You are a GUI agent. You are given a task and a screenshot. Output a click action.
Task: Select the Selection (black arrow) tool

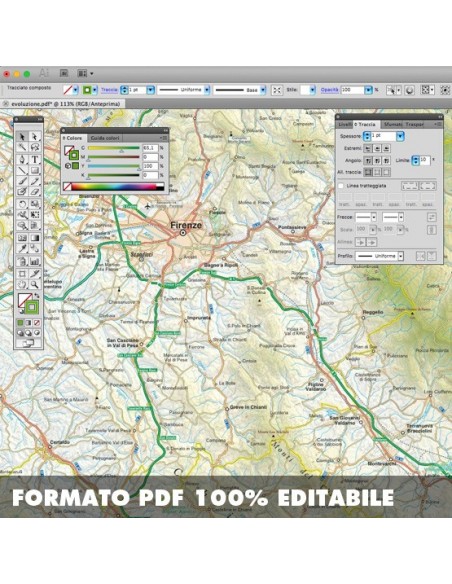(22, 137)
